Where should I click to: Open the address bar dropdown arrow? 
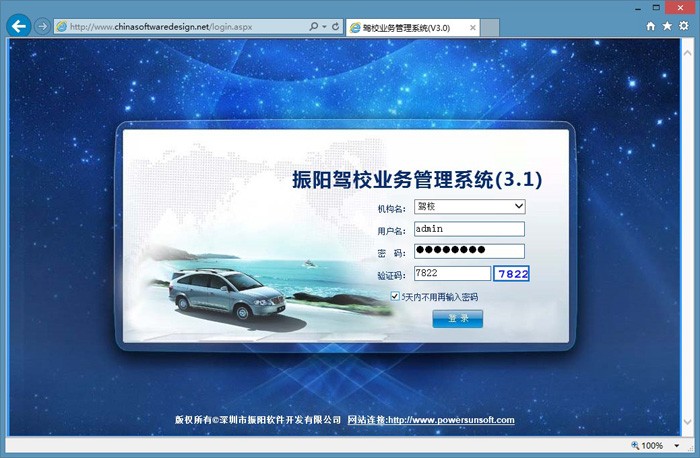tap(324, 27)
